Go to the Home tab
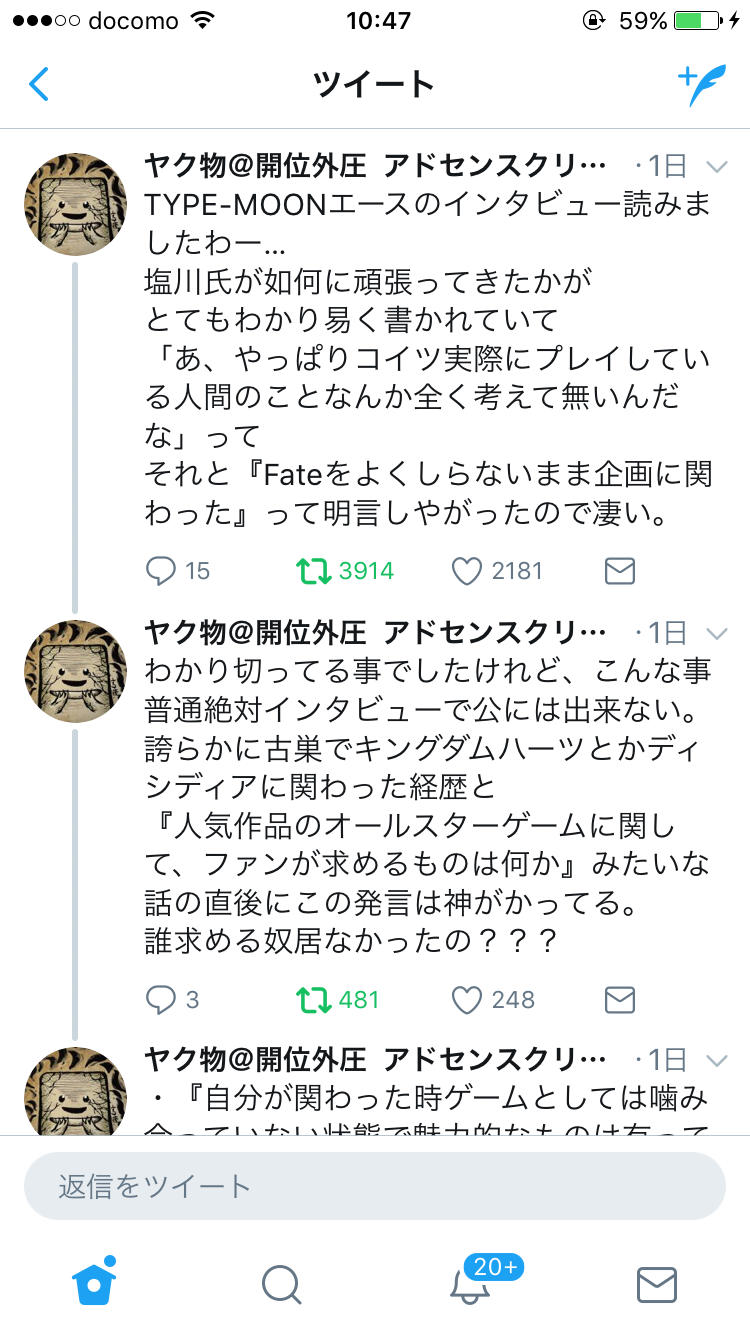The height and width of the screenshot is (1334, 750). [95, 1283]
